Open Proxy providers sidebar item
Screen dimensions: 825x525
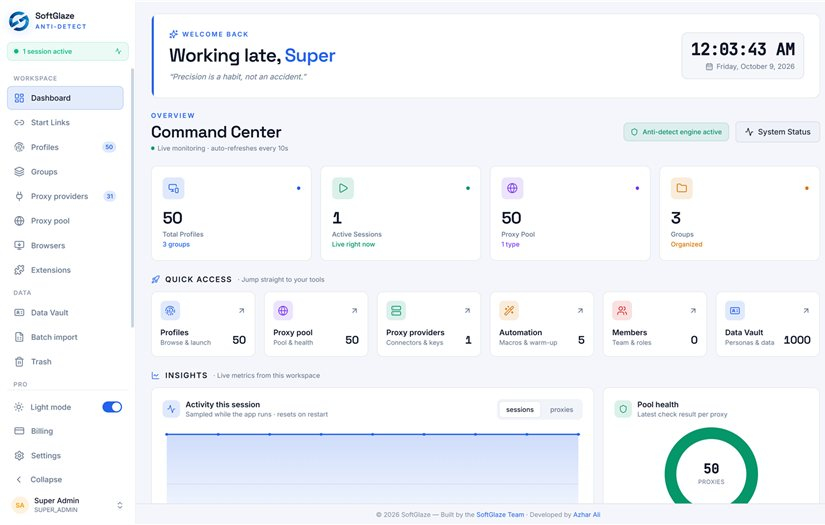pyautogui.click(x=65, y=196)
